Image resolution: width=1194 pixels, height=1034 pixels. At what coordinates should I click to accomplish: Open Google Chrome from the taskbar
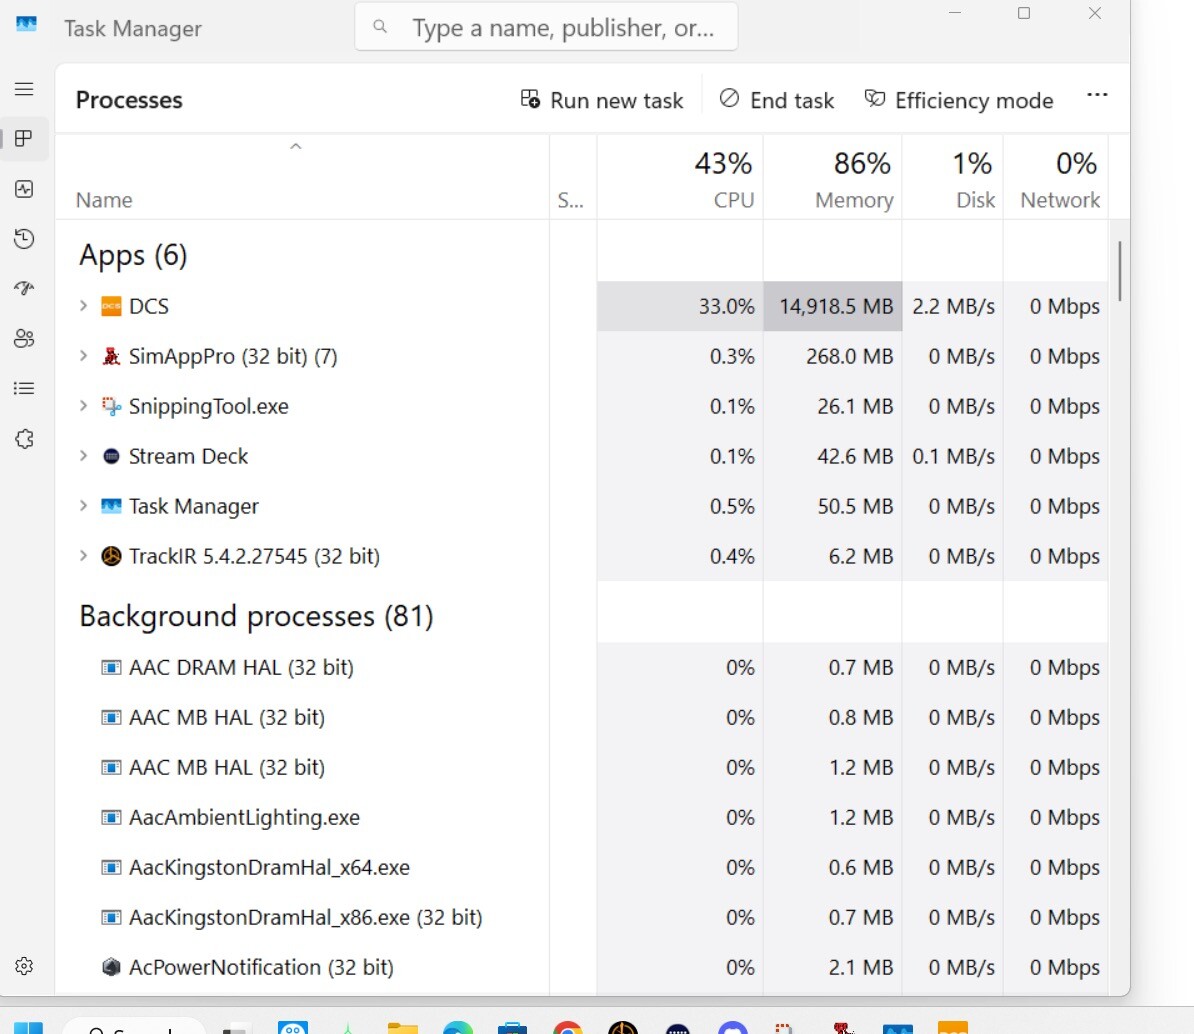click(567, 1027)
